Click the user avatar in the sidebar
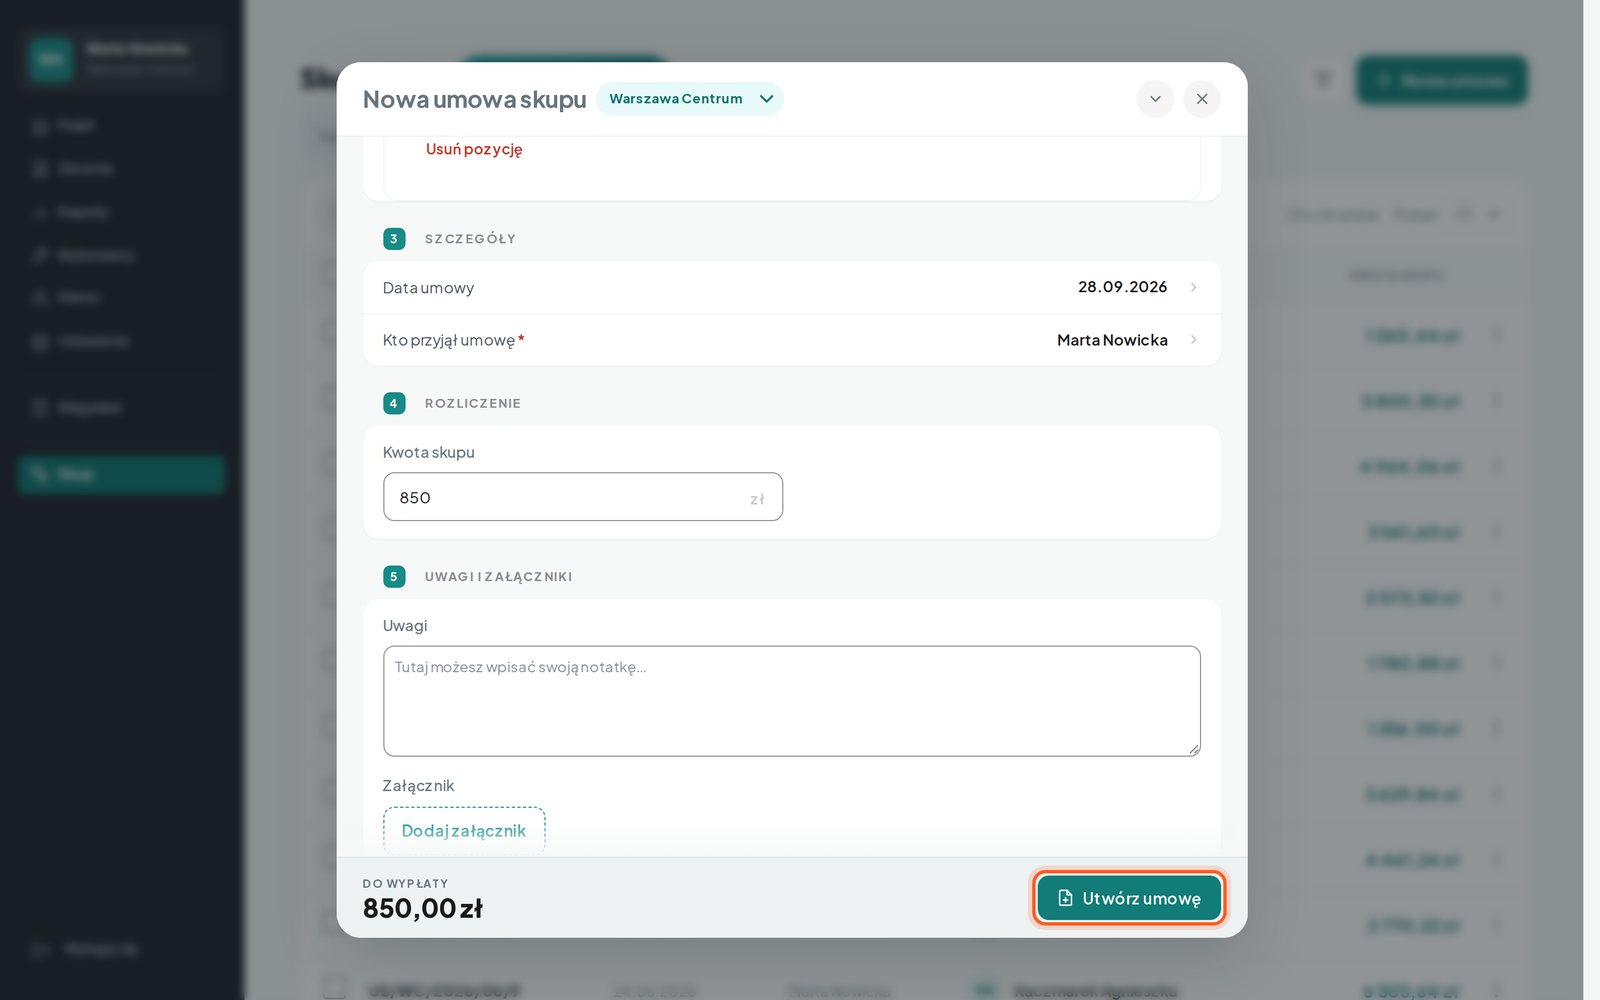Viewport: 1600px width, 1000px height. (x=50, y=59)
